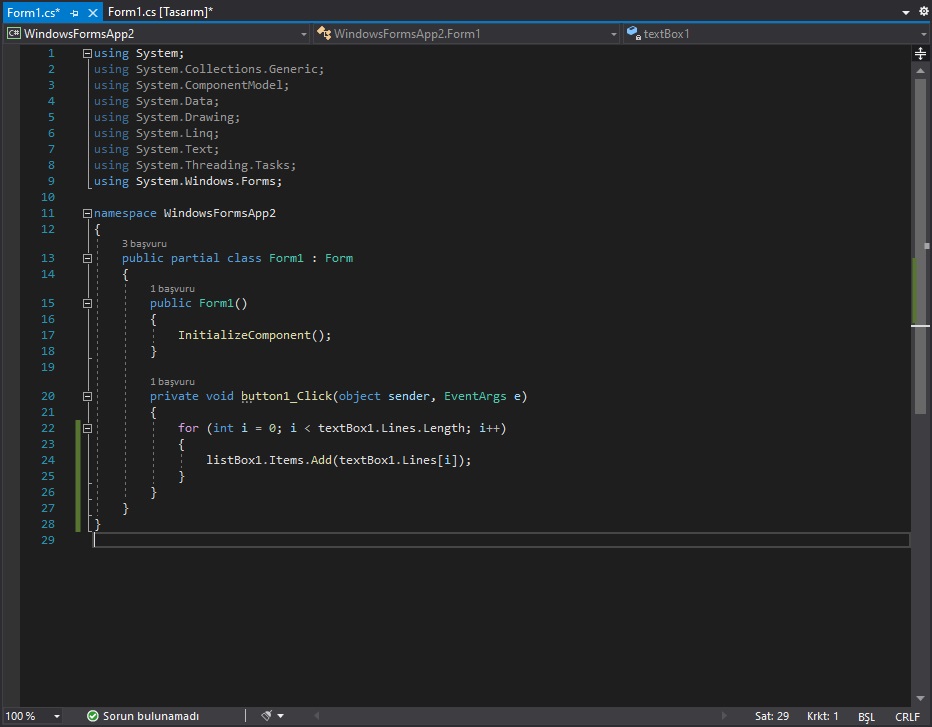
Task: Click the vertical scrollbar thumb
Action: tap(920, 246)
